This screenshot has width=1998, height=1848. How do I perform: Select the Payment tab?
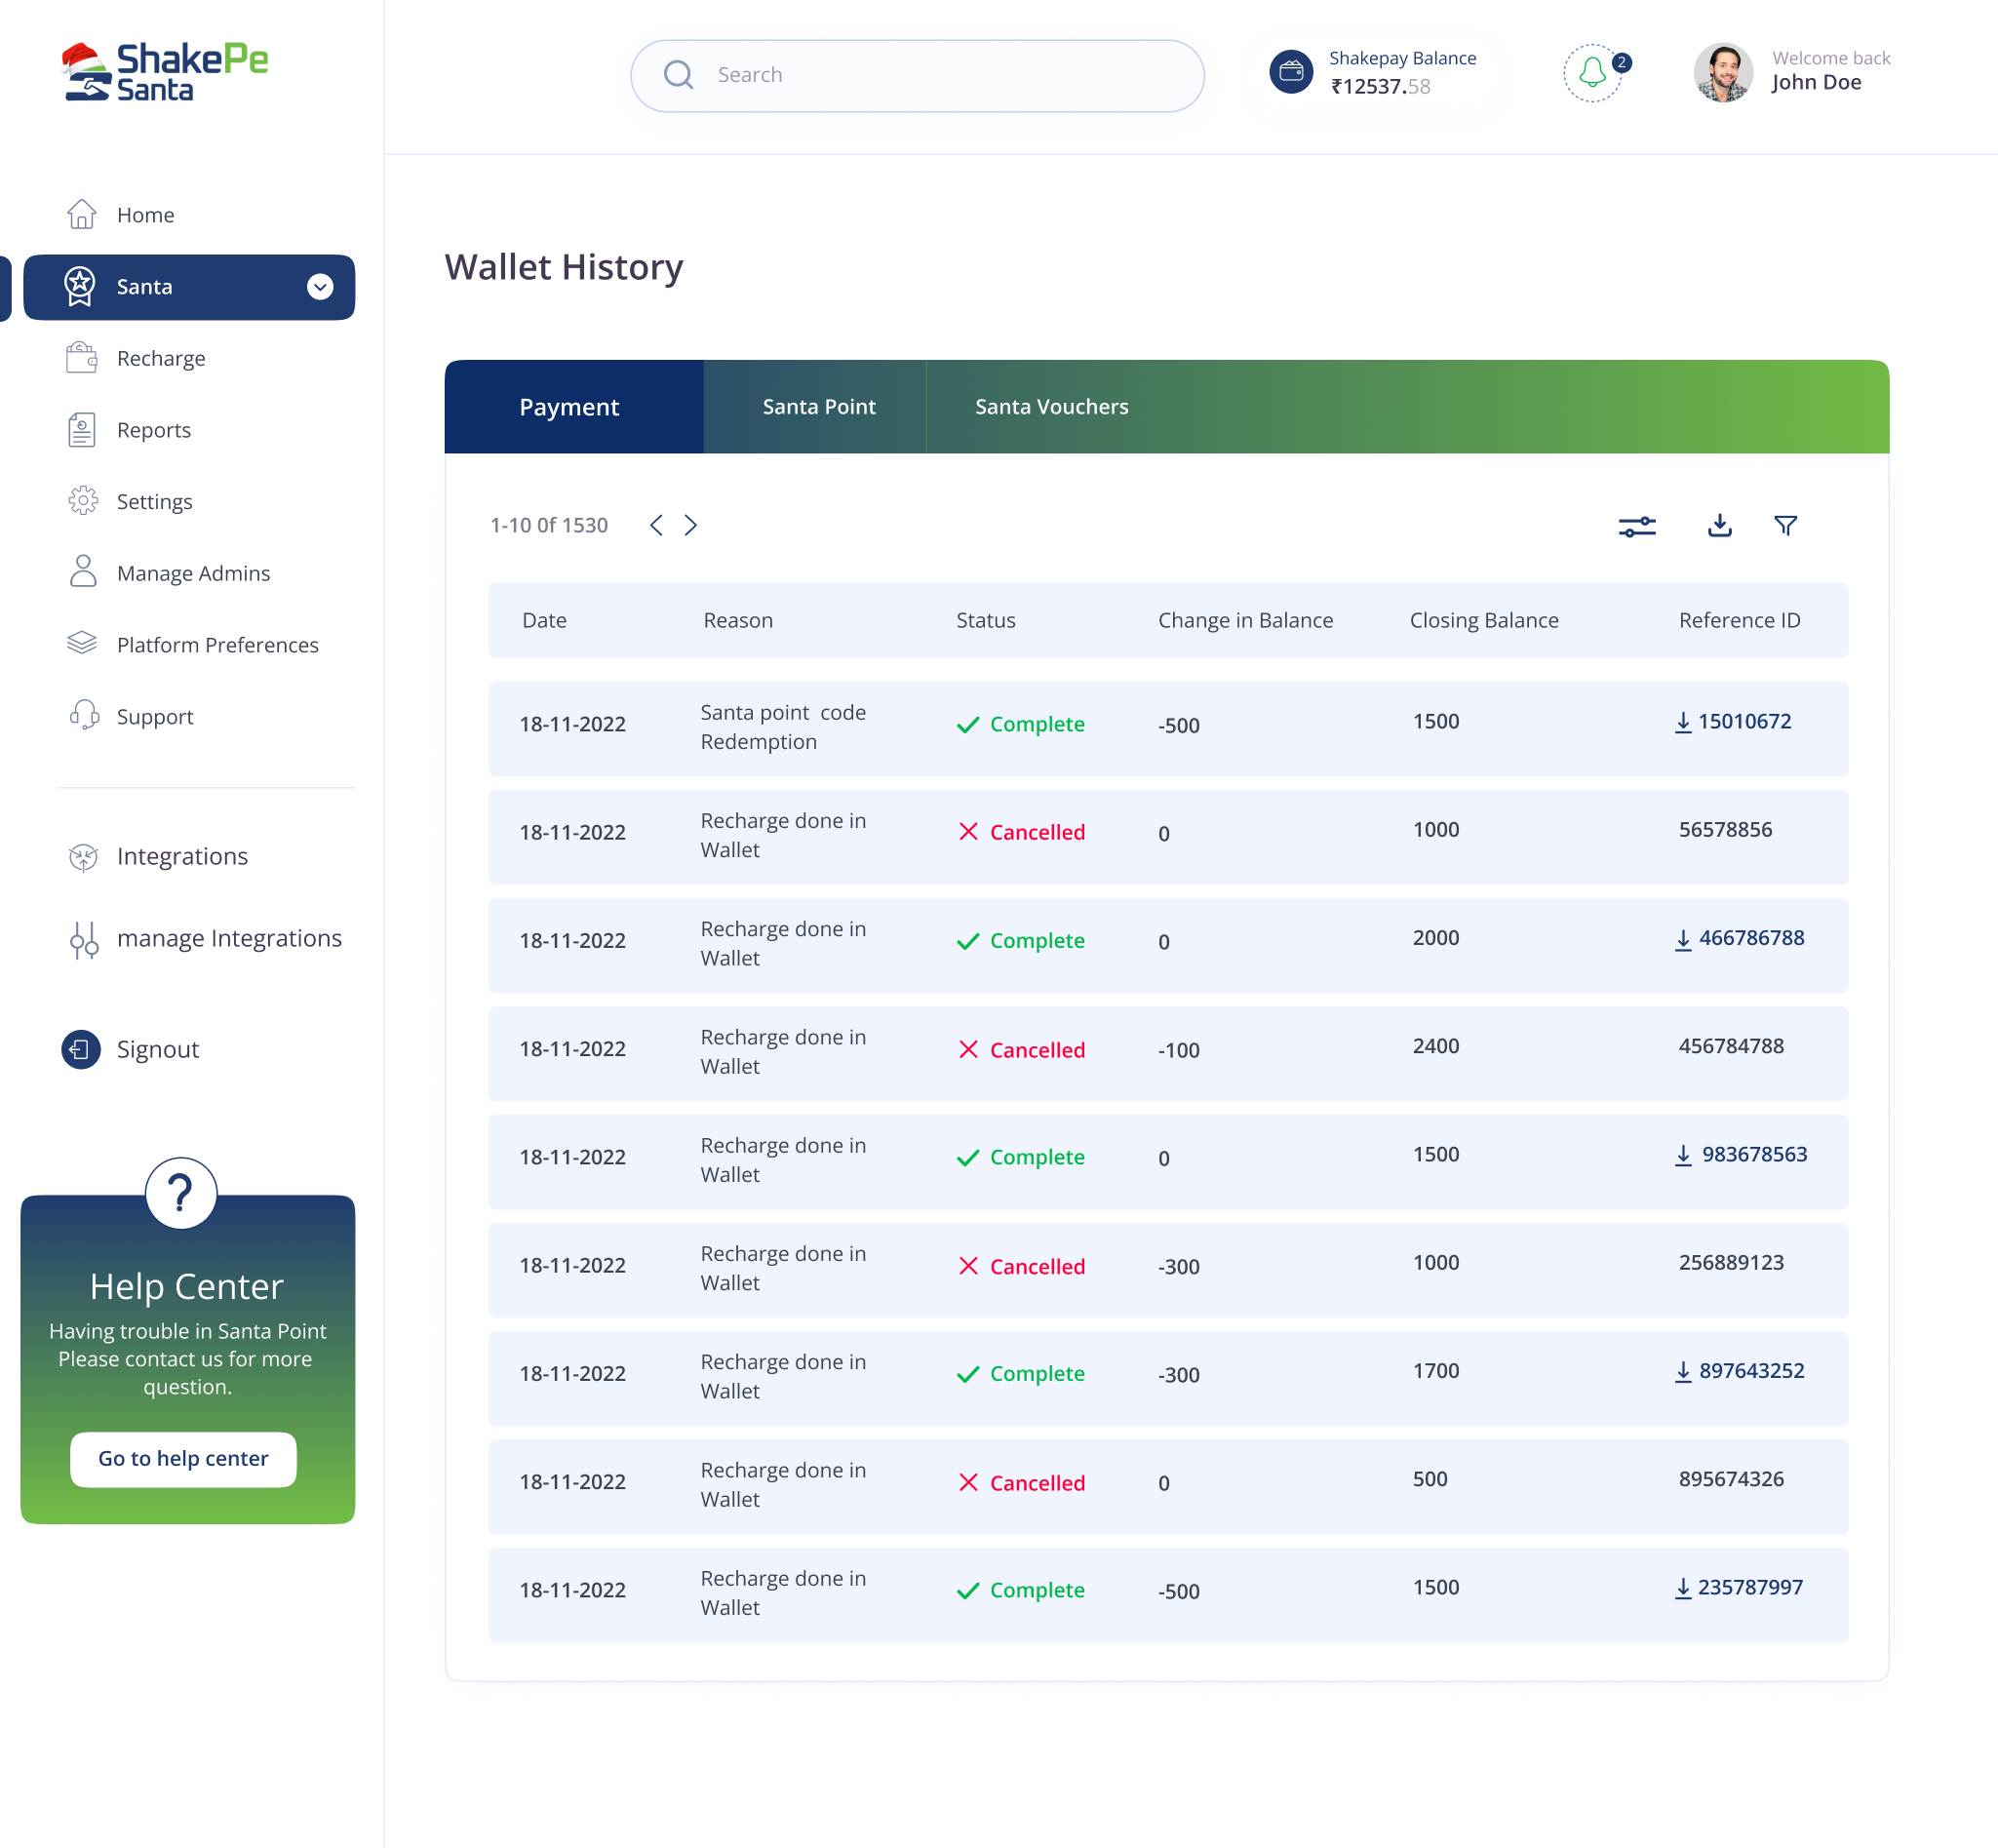[x=569, y=407]
